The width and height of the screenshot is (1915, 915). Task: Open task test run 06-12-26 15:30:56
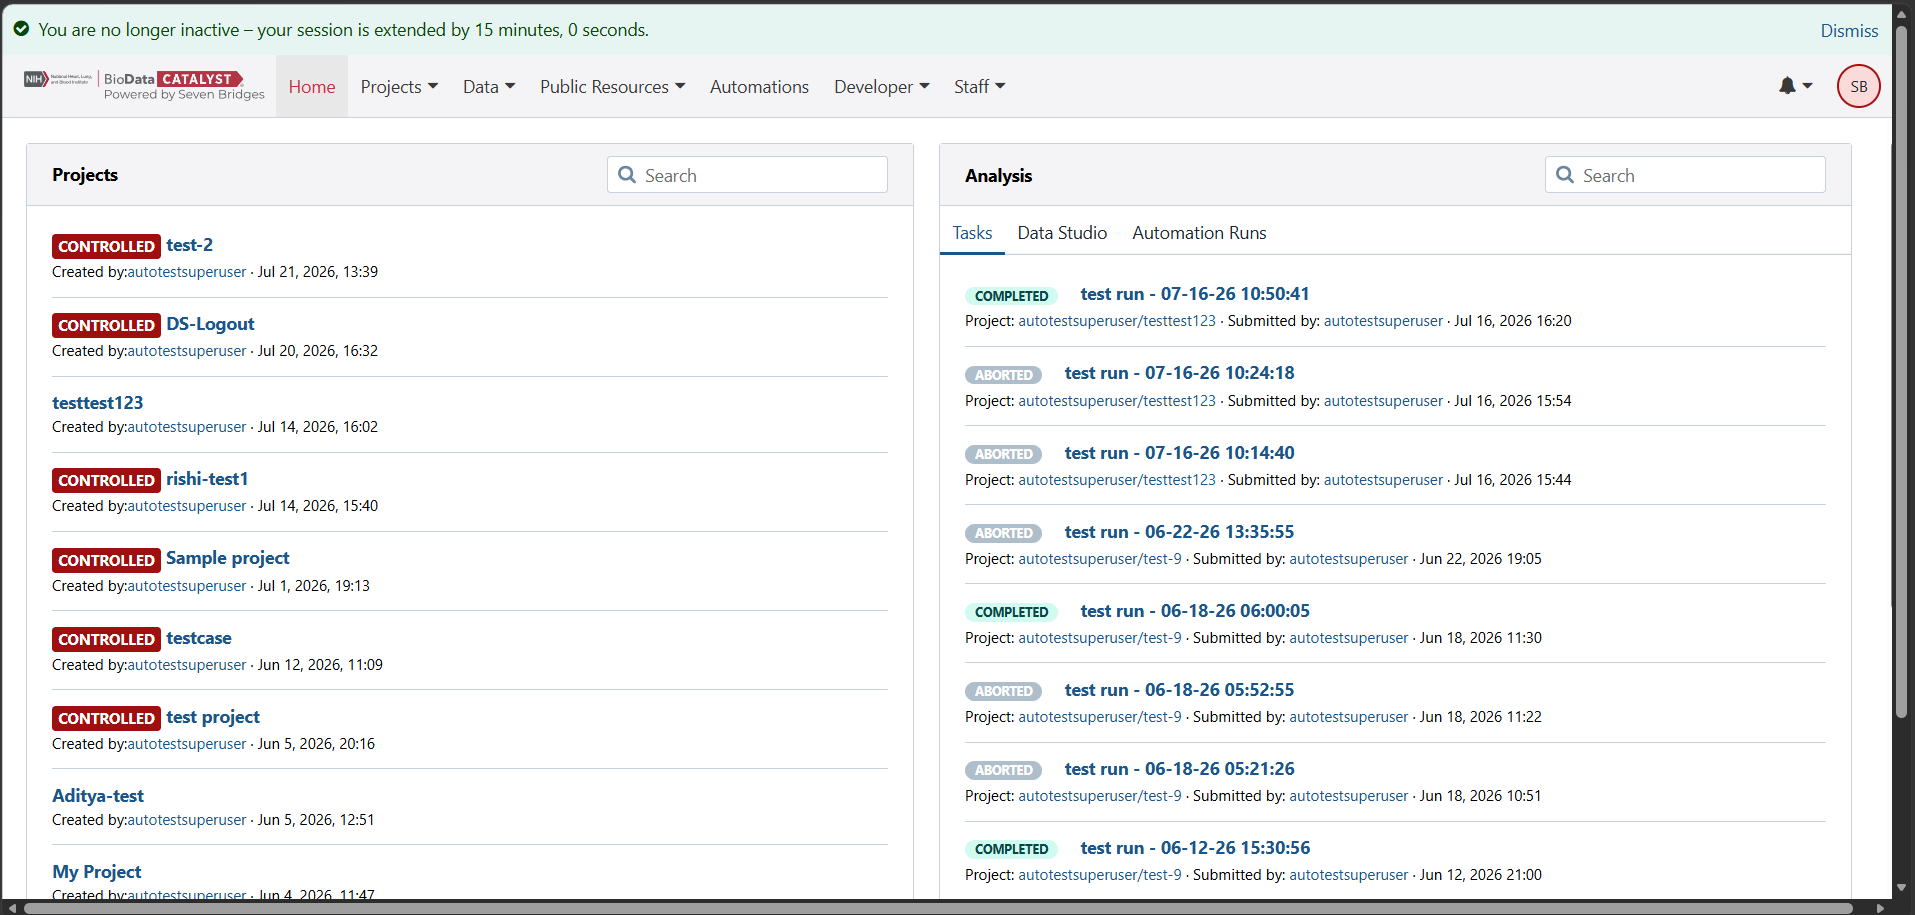(1194, 848)
